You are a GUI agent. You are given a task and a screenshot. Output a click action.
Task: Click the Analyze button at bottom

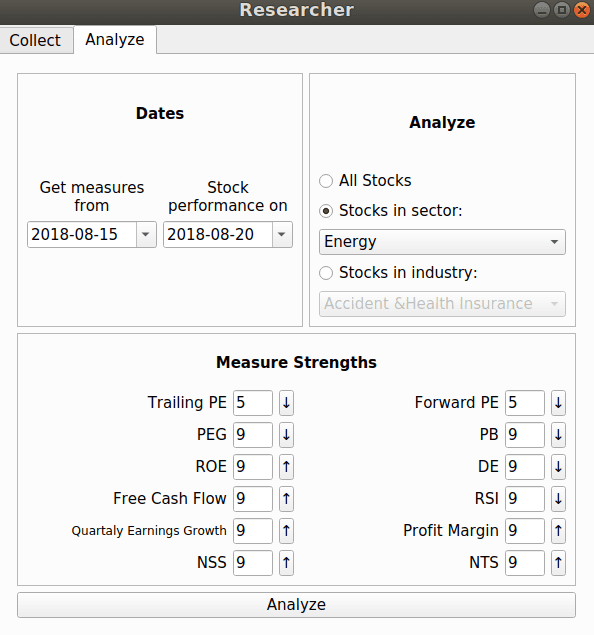pos(296,605)
